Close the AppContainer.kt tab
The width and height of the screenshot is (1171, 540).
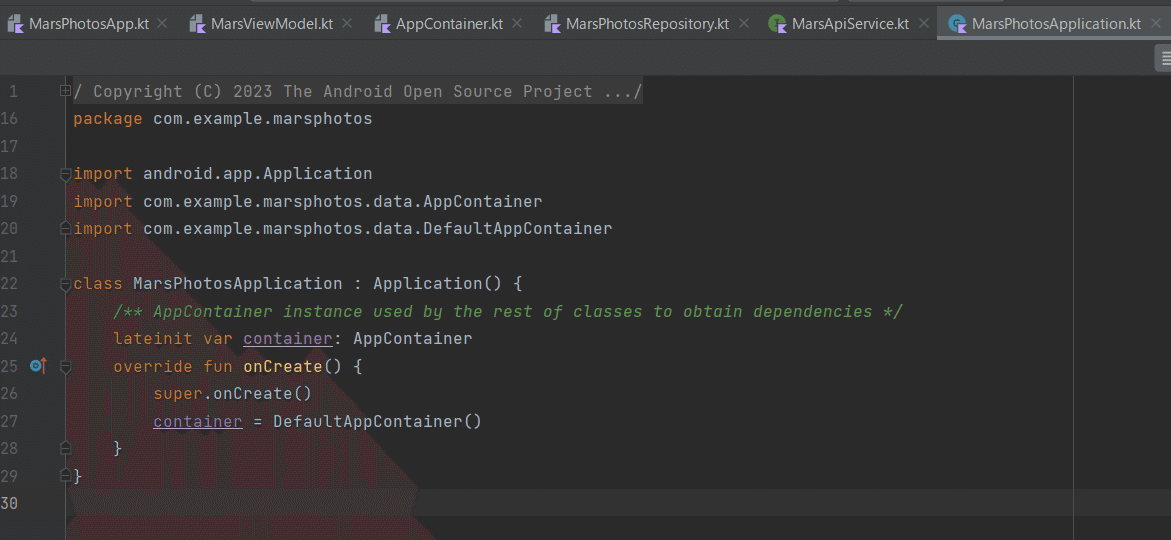click(x=517, y=23)
